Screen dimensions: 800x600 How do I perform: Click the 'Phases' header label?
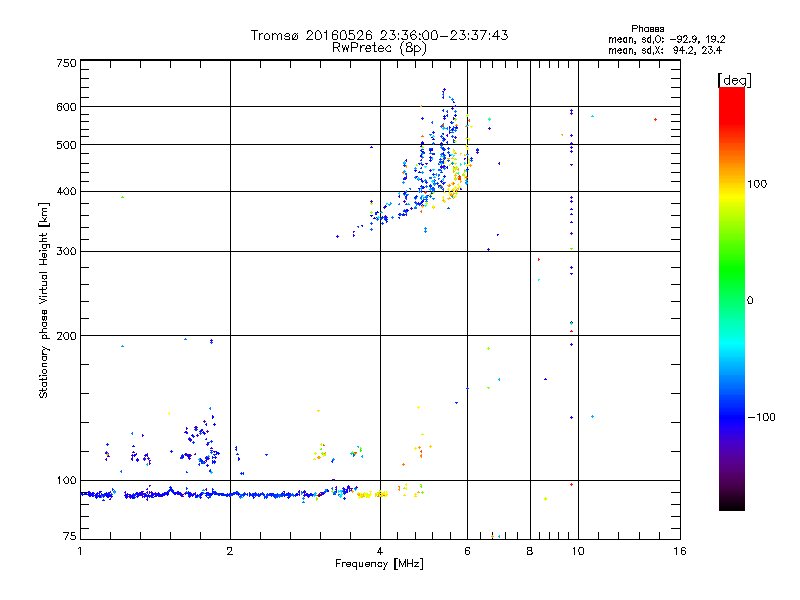click(x=647, y=29)
